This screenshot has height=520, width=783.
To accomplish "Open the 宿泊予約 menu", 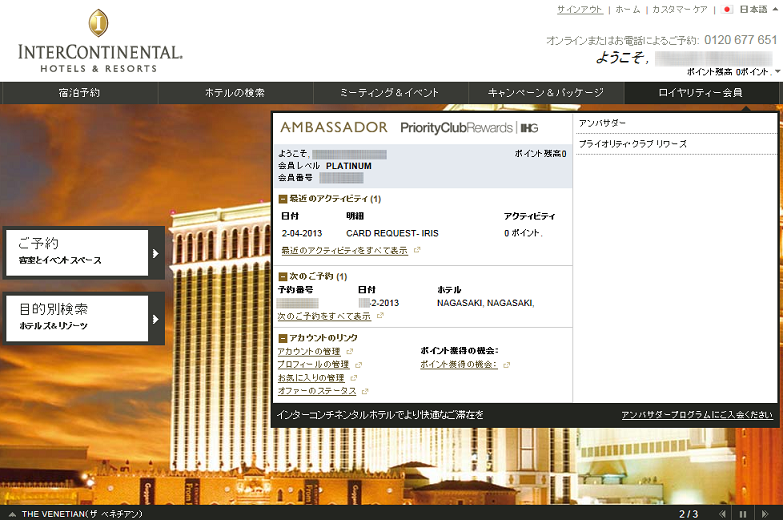I will pyautogui.click(x=79, y=93).
